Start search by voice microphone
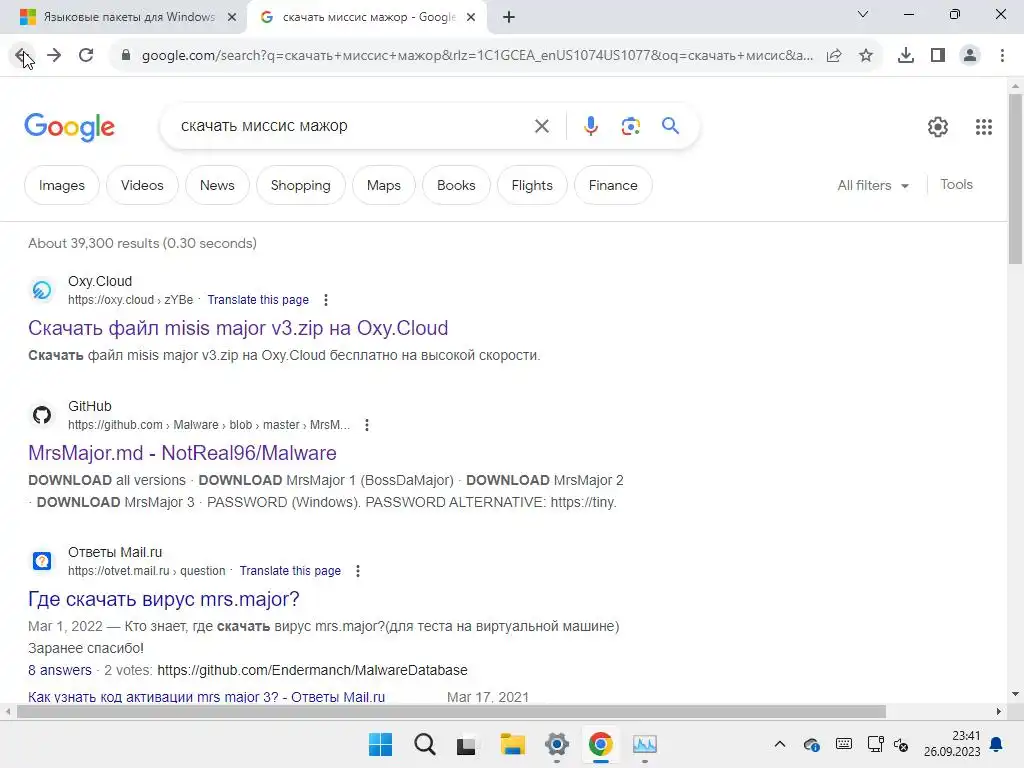 coord(591,126)
